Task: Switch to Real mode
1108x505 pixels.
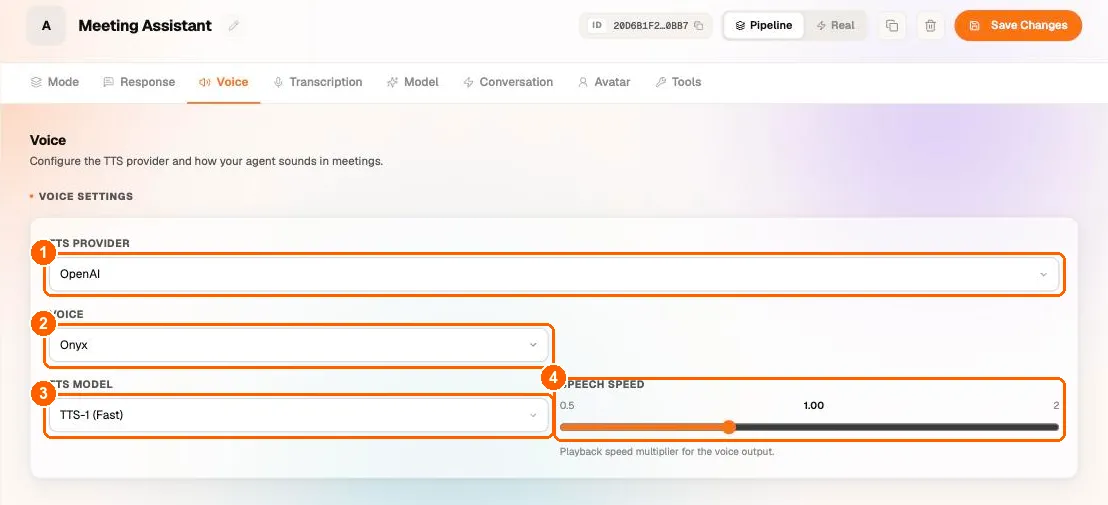Action: pyautogui.click(x=835, y=25)
